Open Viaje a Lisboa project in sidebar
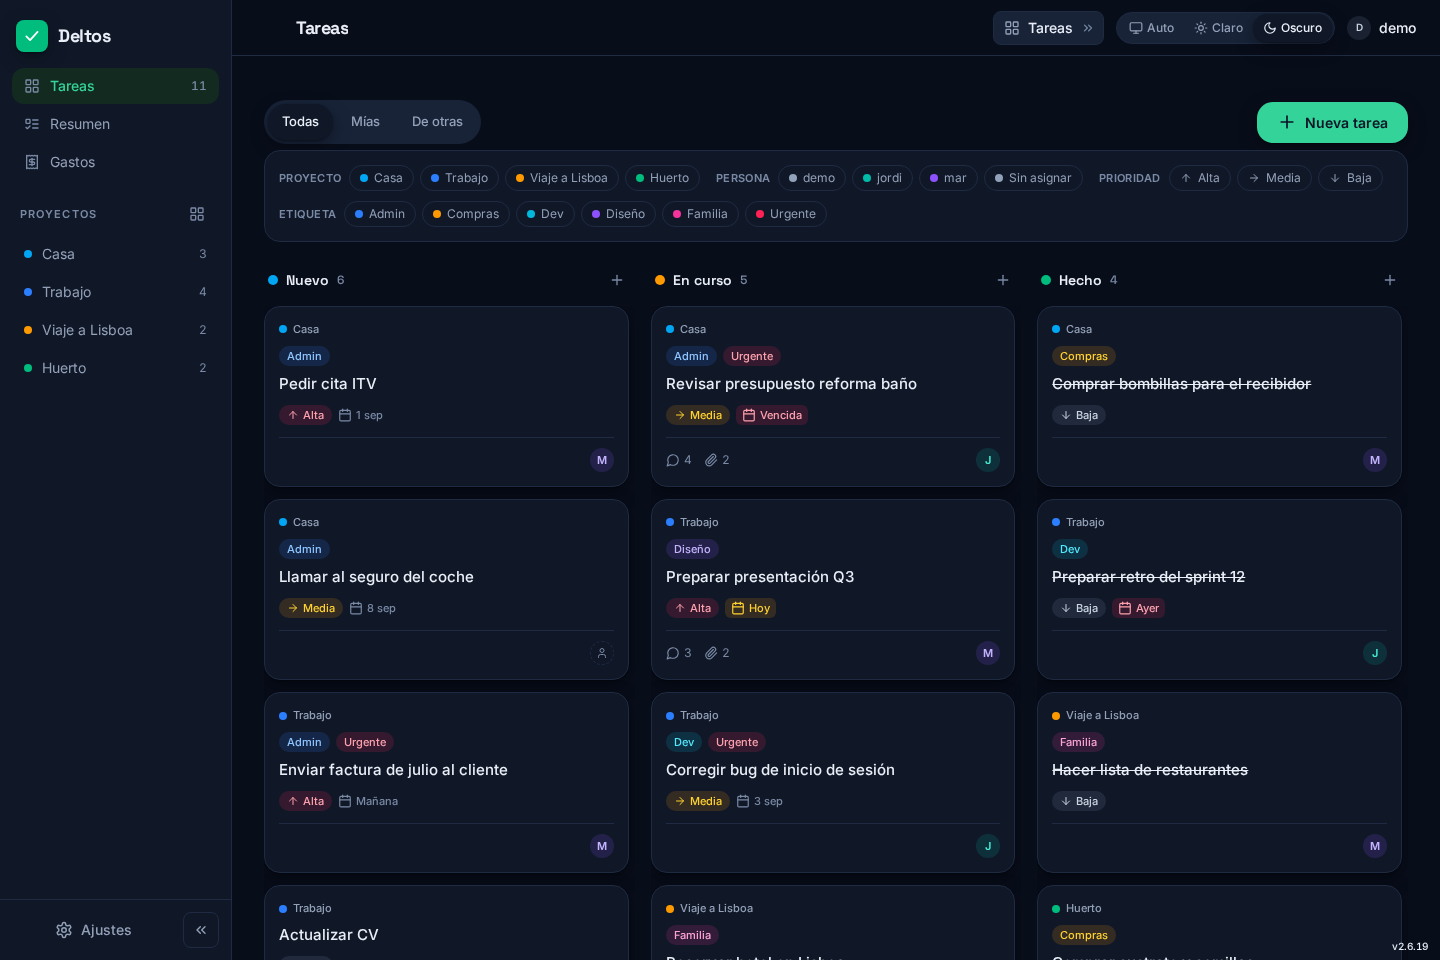Image resolution: width=1440 pixels, height=960 pixels. tap(115, 330)
